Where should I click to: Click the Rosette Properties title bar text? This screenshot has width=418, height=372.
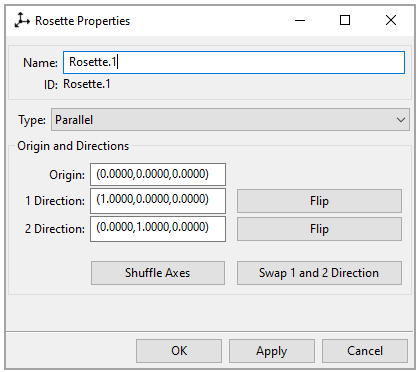83,21
